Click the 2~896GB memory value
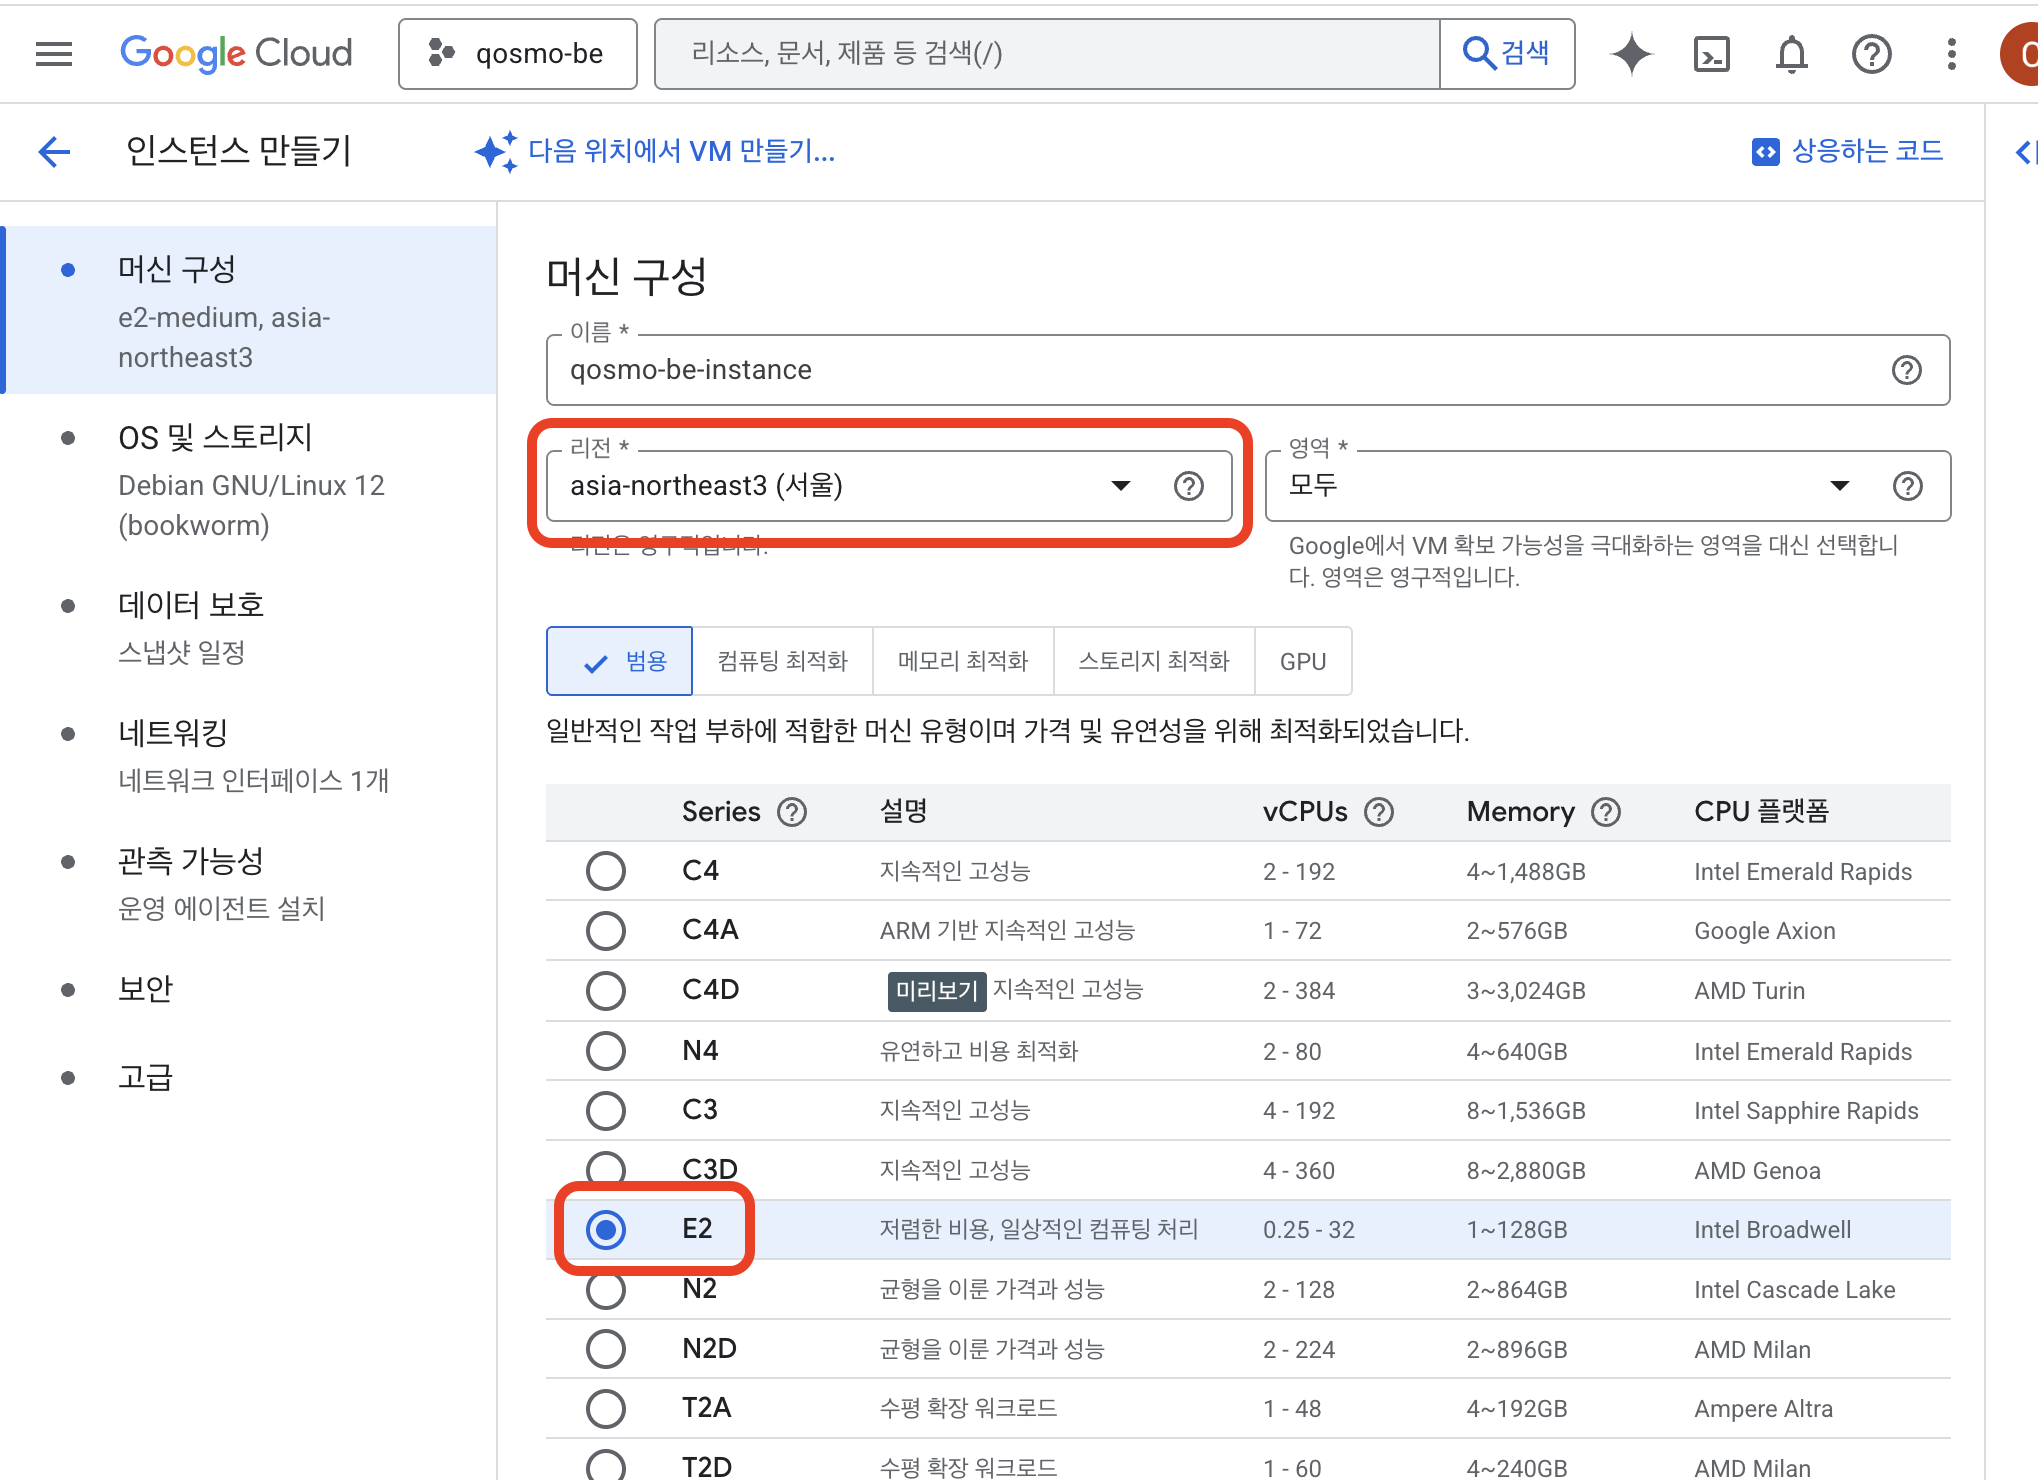Screen dimensions: 2038x1480 point(1517,1350)
